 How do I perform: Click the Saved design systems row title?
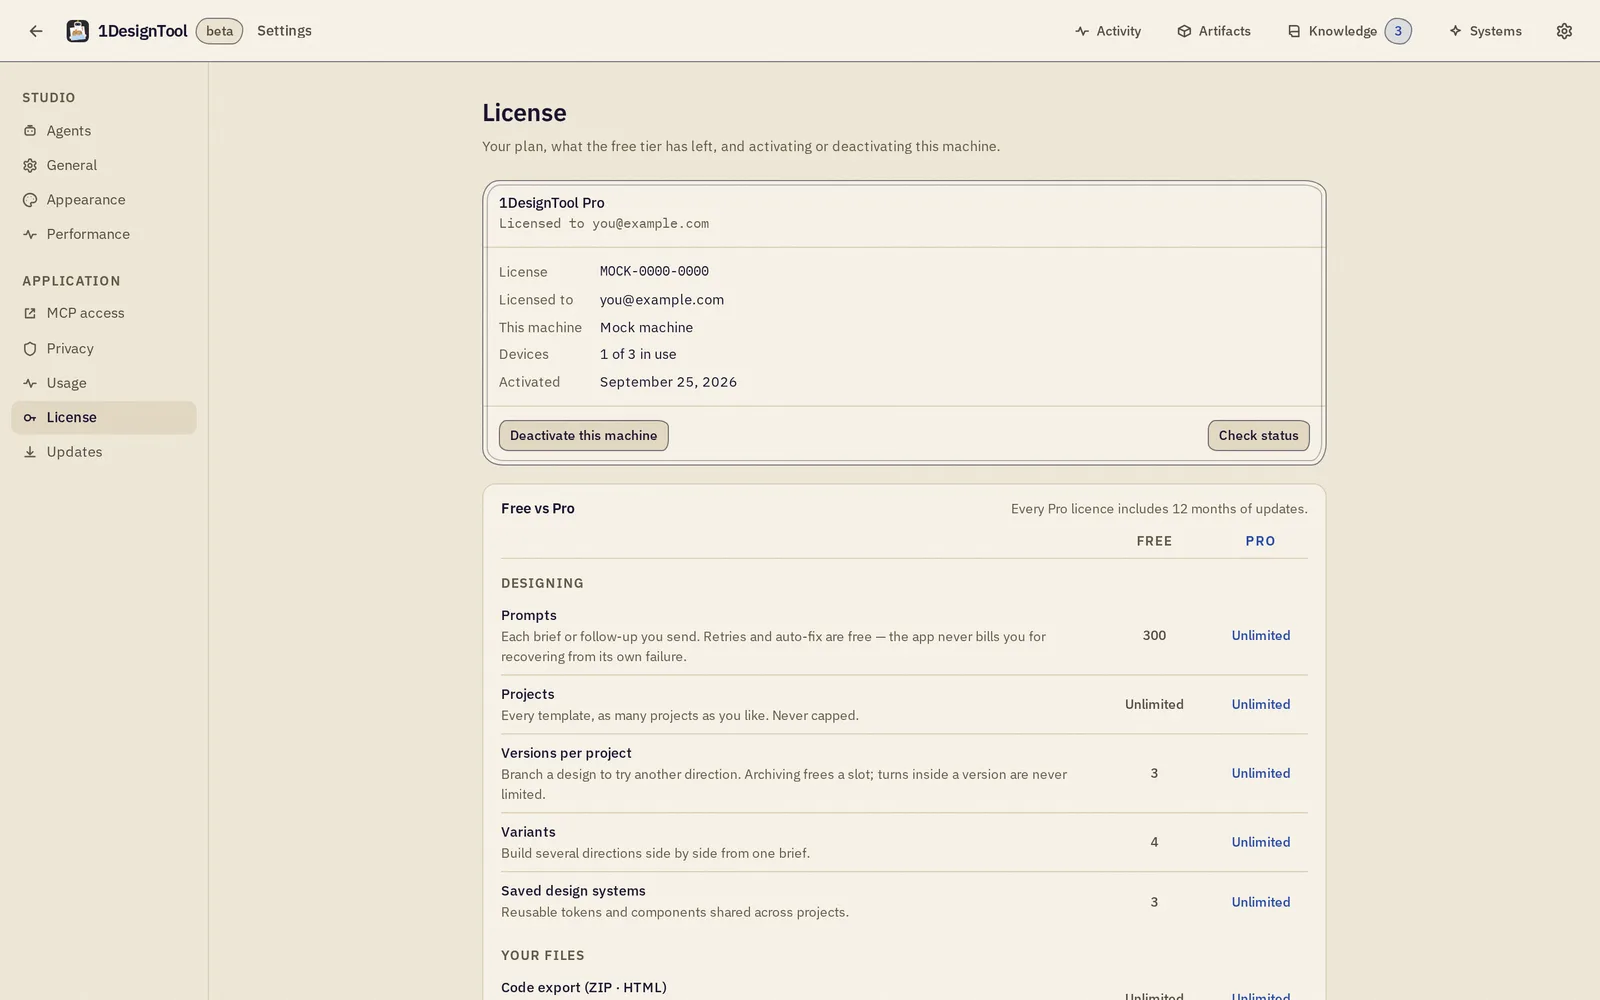pos(573,891)
